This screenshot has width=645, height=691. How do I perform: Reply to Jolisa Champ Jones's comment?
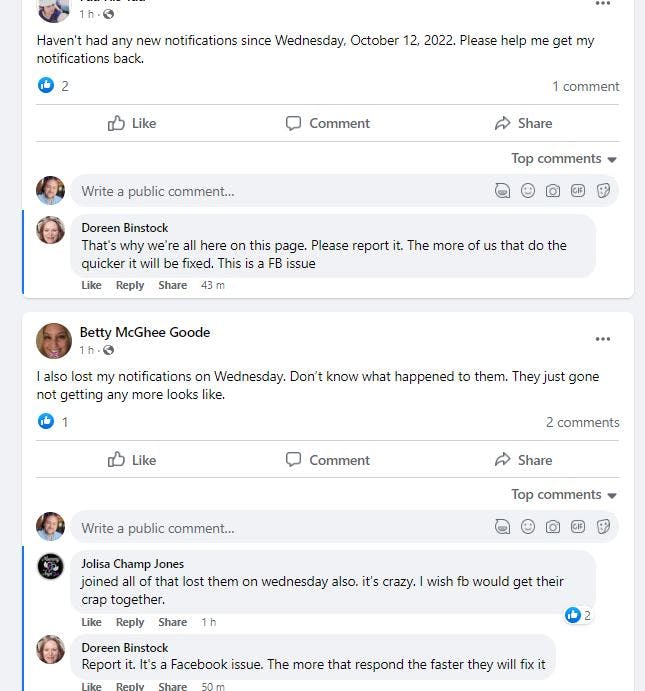[130, 622]
